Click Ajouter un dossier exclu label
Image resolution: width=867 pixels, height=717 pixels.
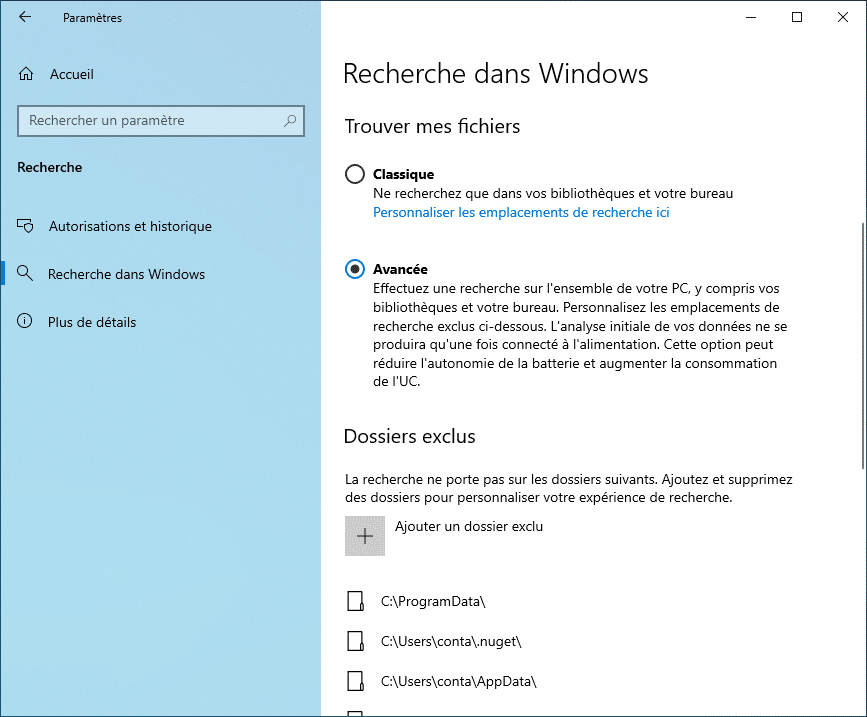click(469, 526)
